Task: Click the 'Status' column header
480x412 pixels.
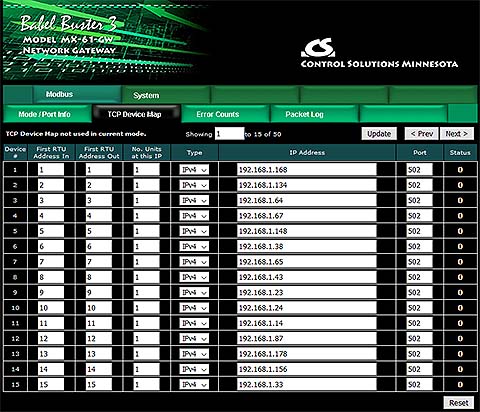Action: pyautogui.click(x=460, y=153)
